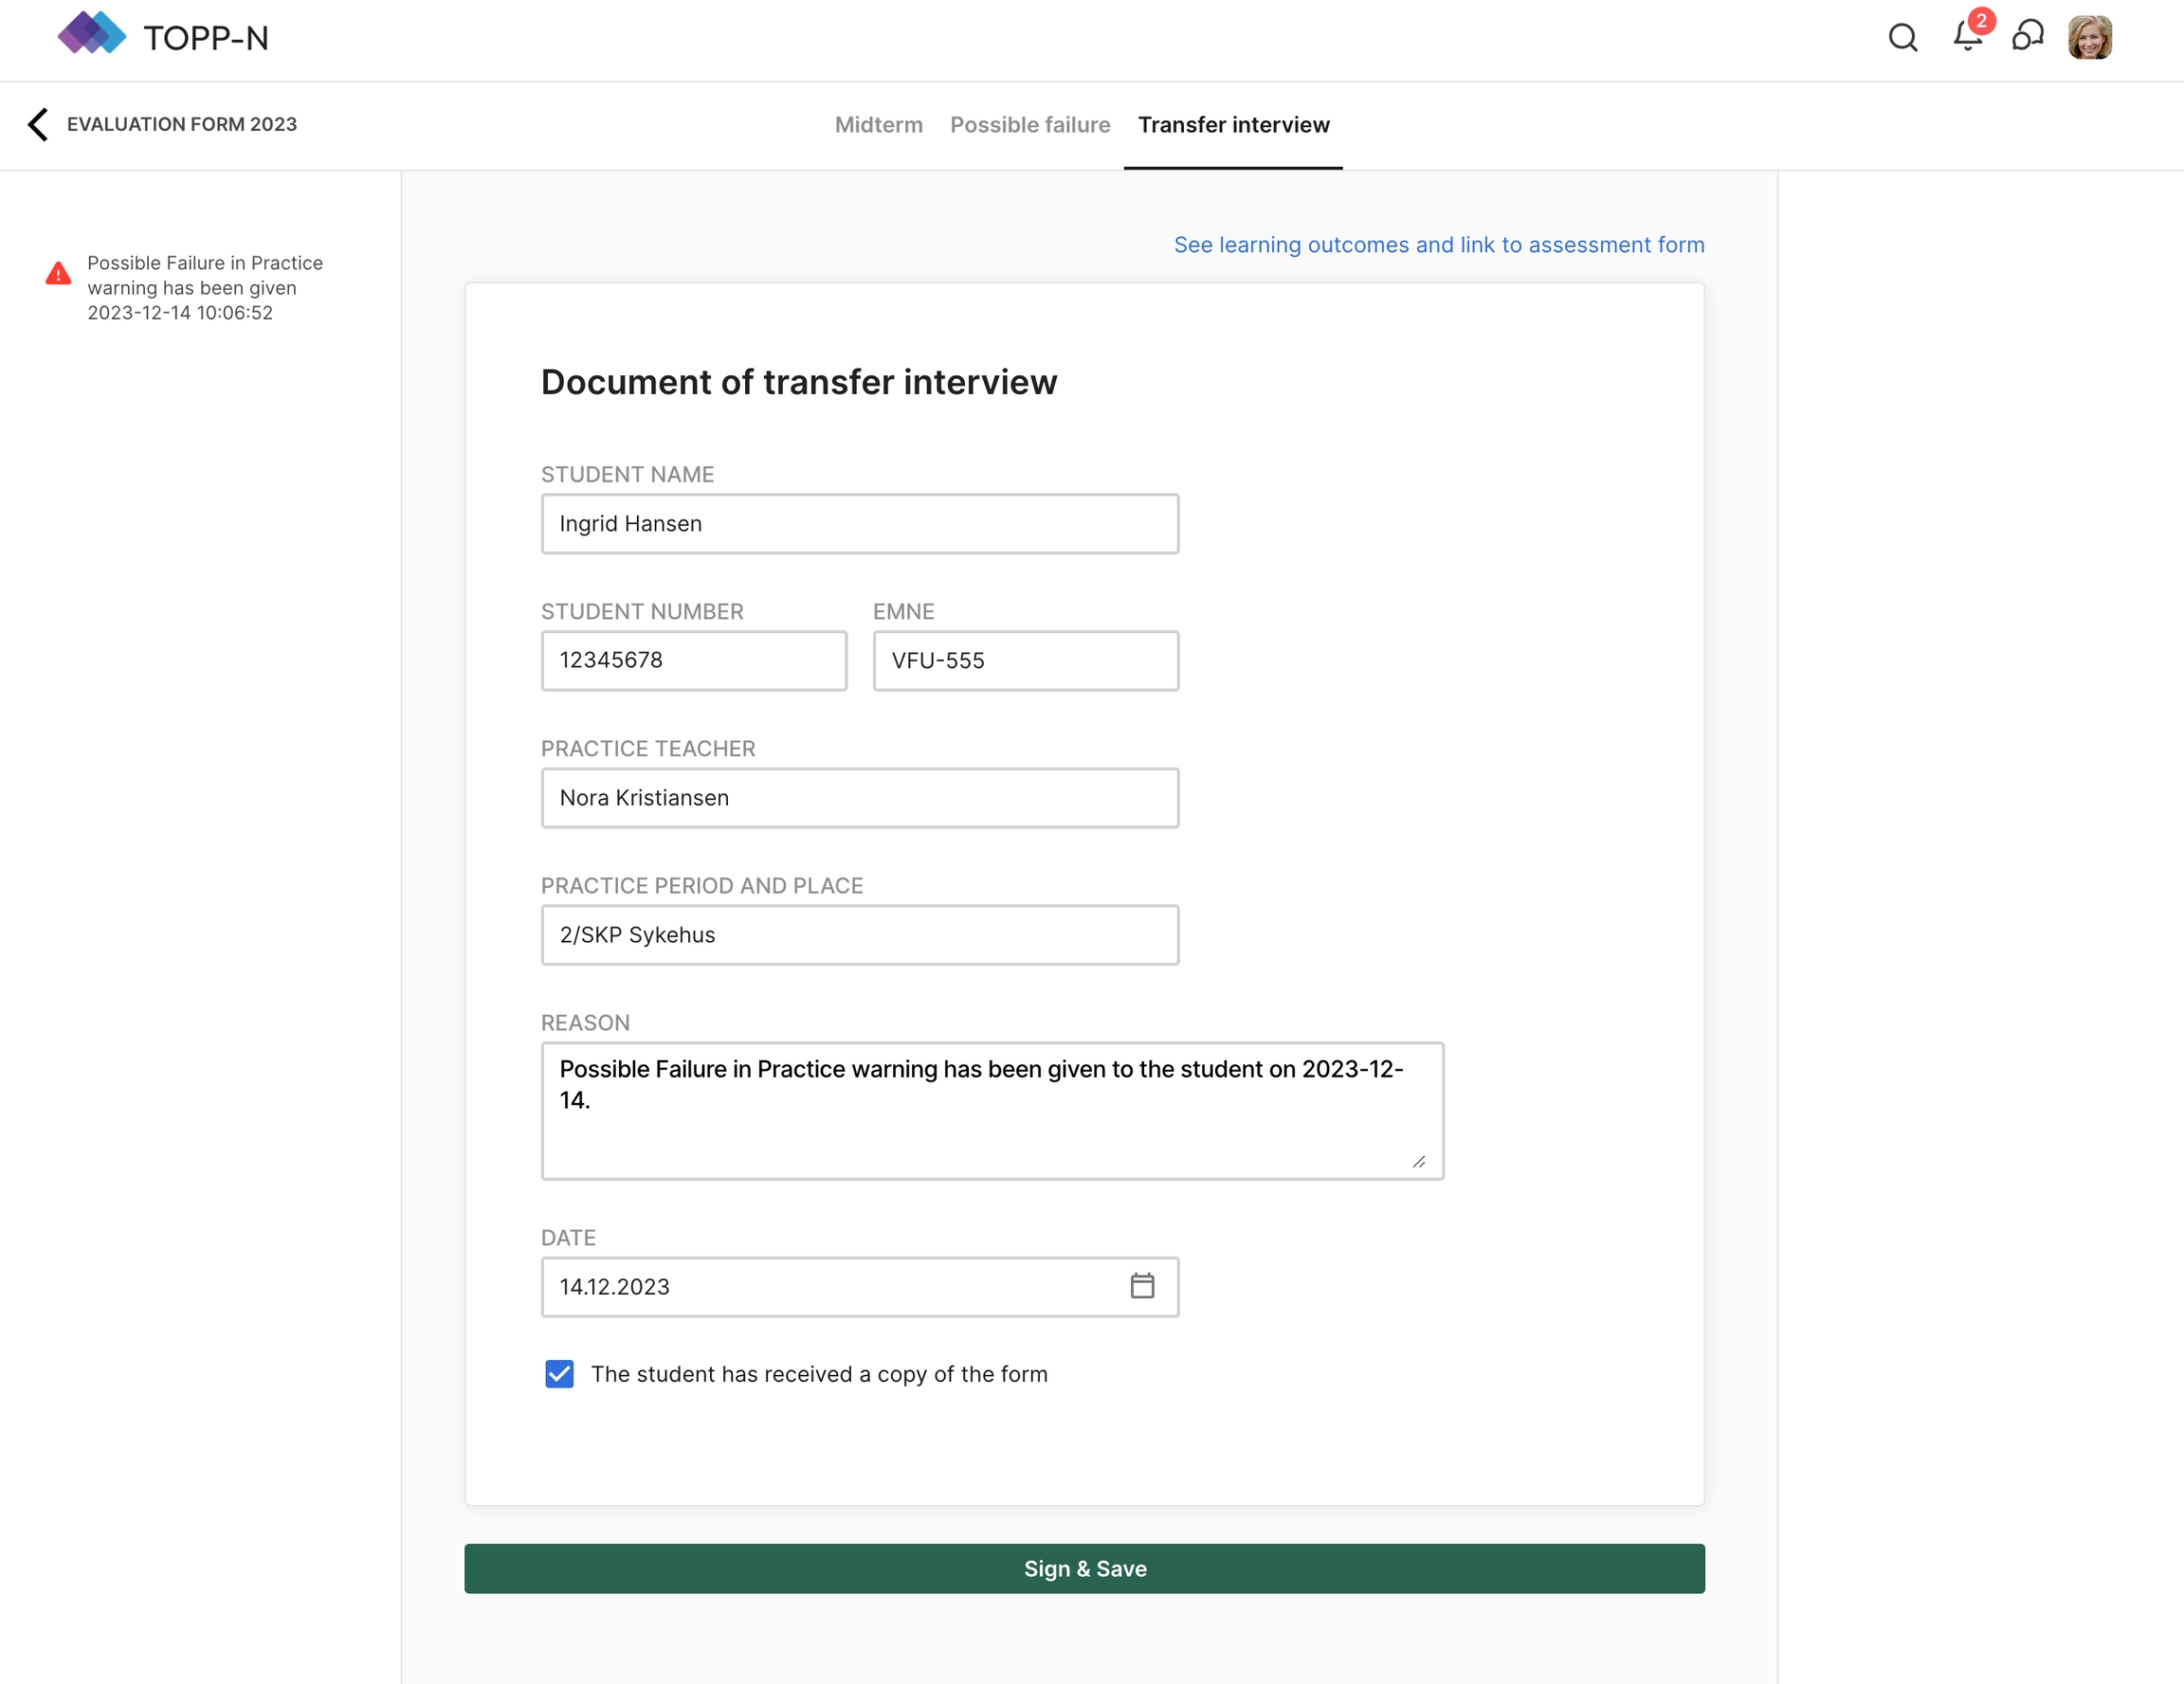Open user profile avatar

click(2089, 38)
